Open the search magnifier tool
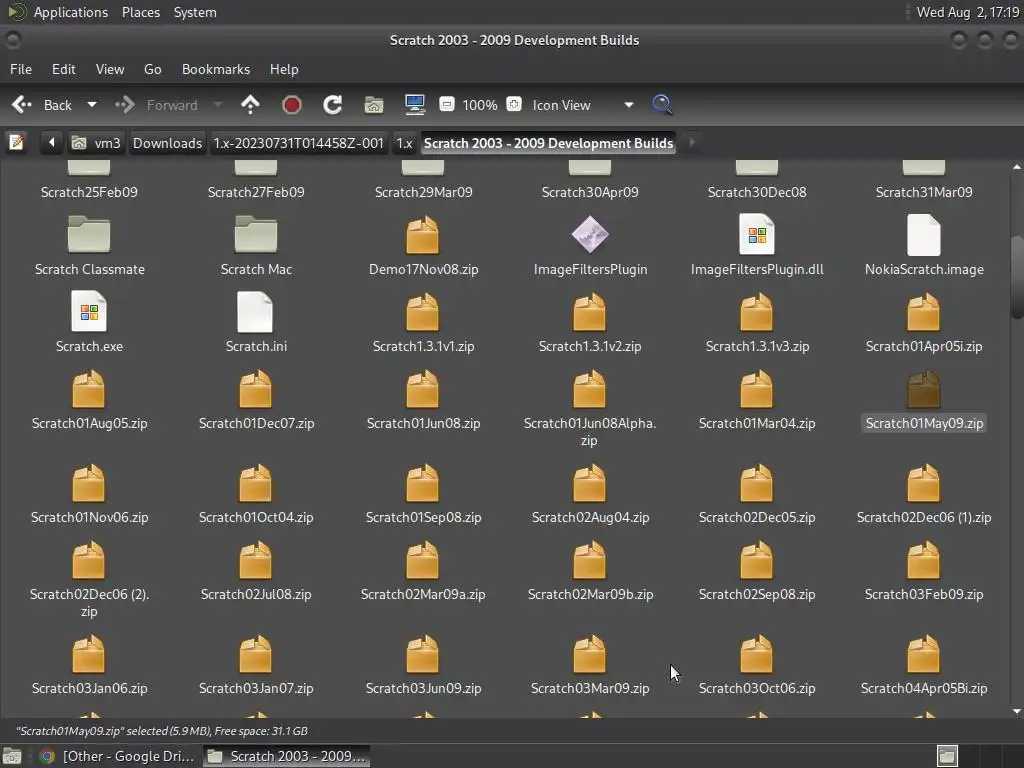Image resolution: width=1024 pixels, height=768 pixels. pyautogui.click(x=662, y=104)
